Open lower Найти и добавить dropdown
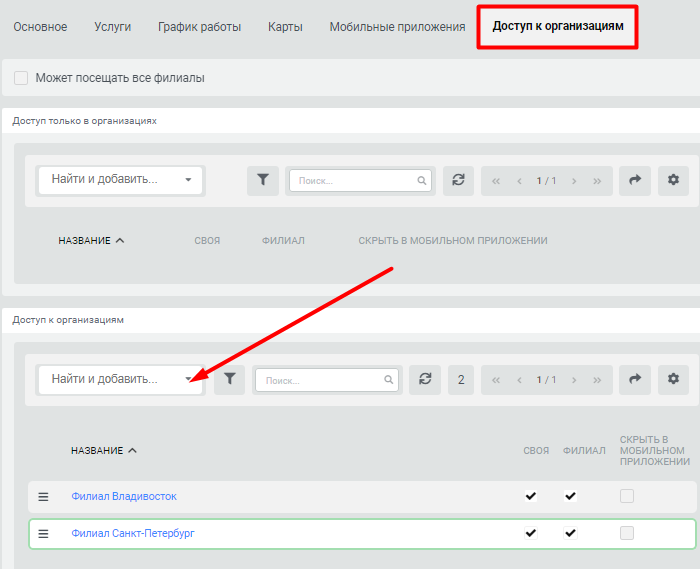Viewport: 700px width, 569px height. [x=121, y=380]
